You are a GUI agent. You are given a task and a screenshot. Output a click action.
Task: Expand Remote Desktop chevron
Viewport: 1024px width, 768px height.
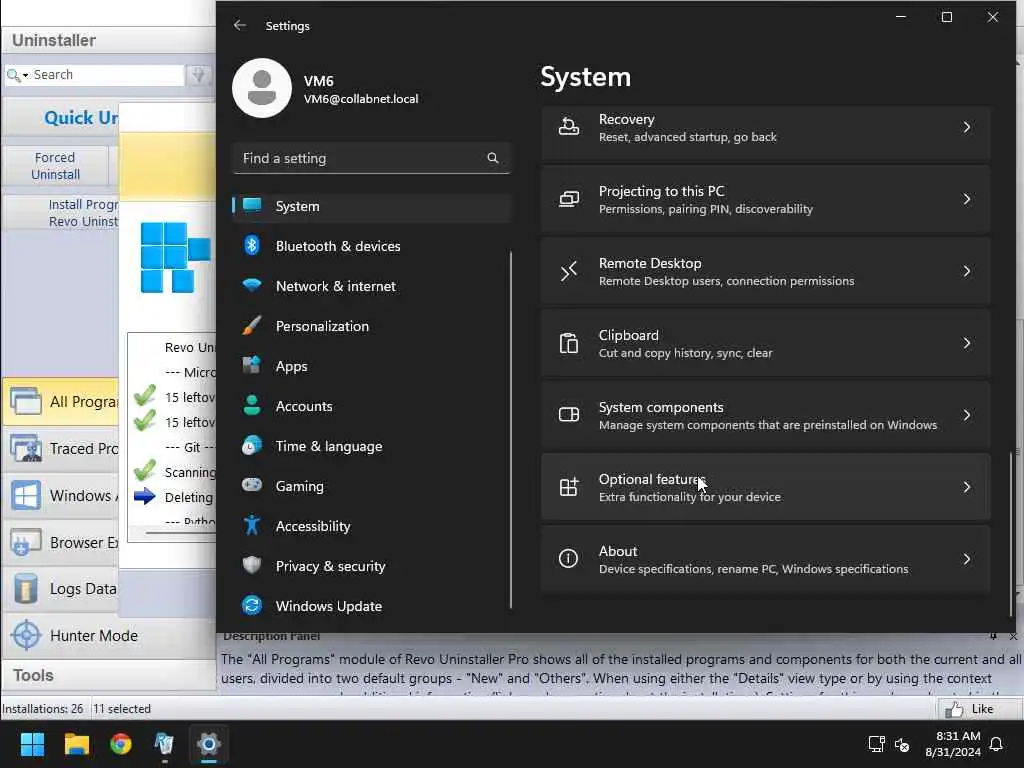click(967, 271)
